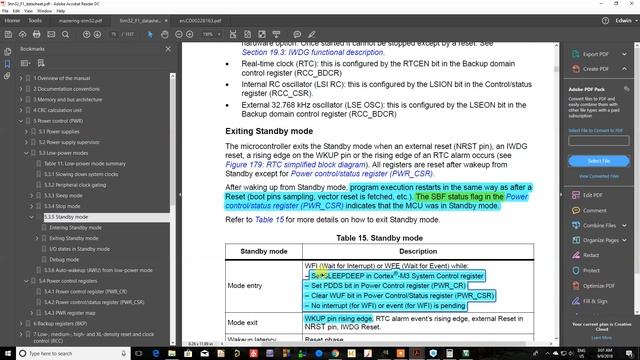Viewport: 640px width, 360px height.
Task: Click the upload to cloud icon
Action: click(x=22, y=35)
